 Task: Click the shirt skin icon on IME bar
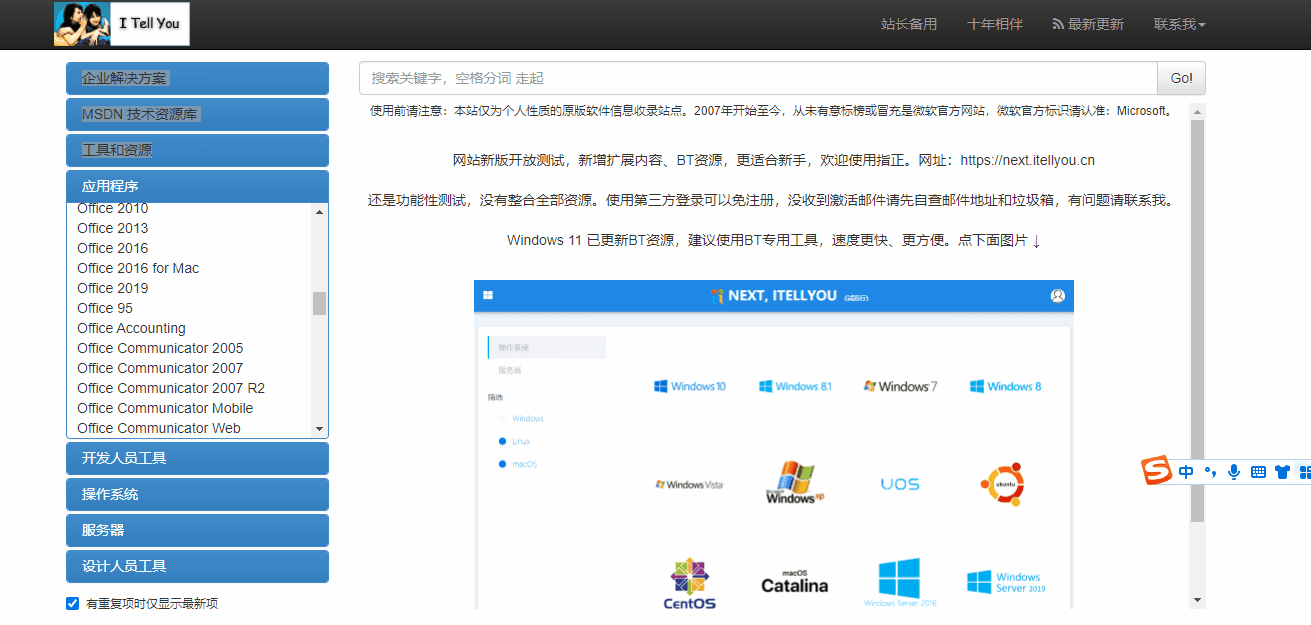click(1282, 472)
